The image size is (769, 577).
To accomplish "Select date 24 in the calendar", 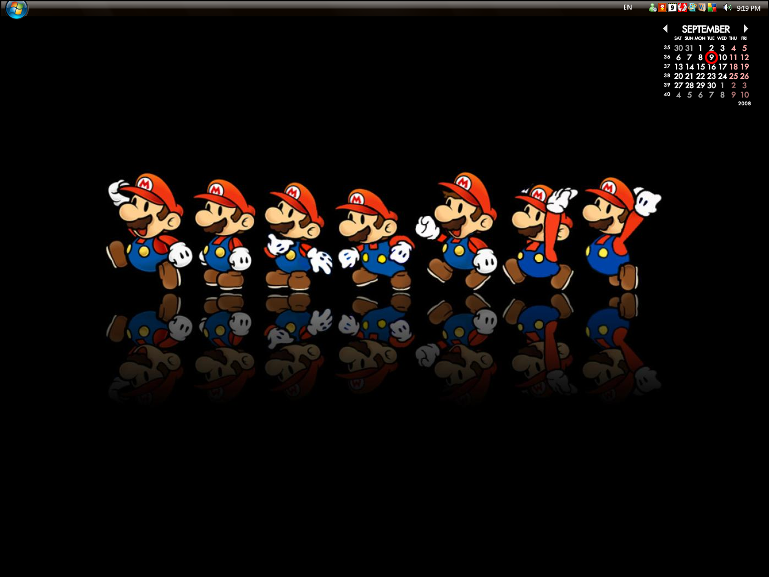I will [722, 76].
